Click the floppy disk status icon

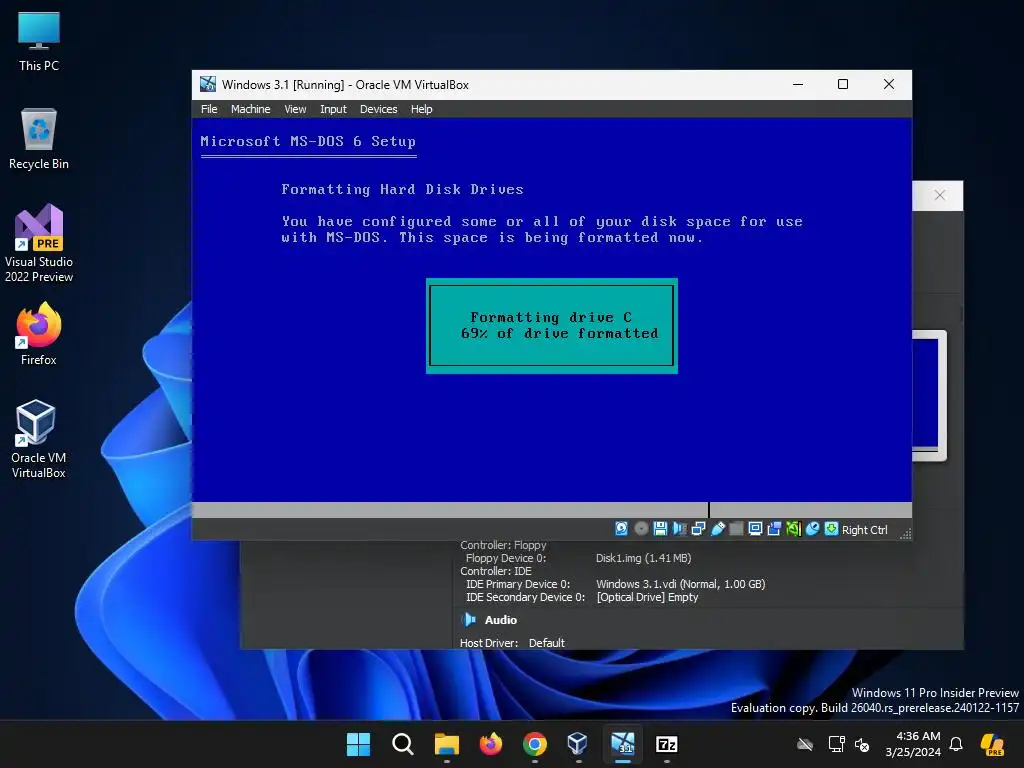pos(660,529)
